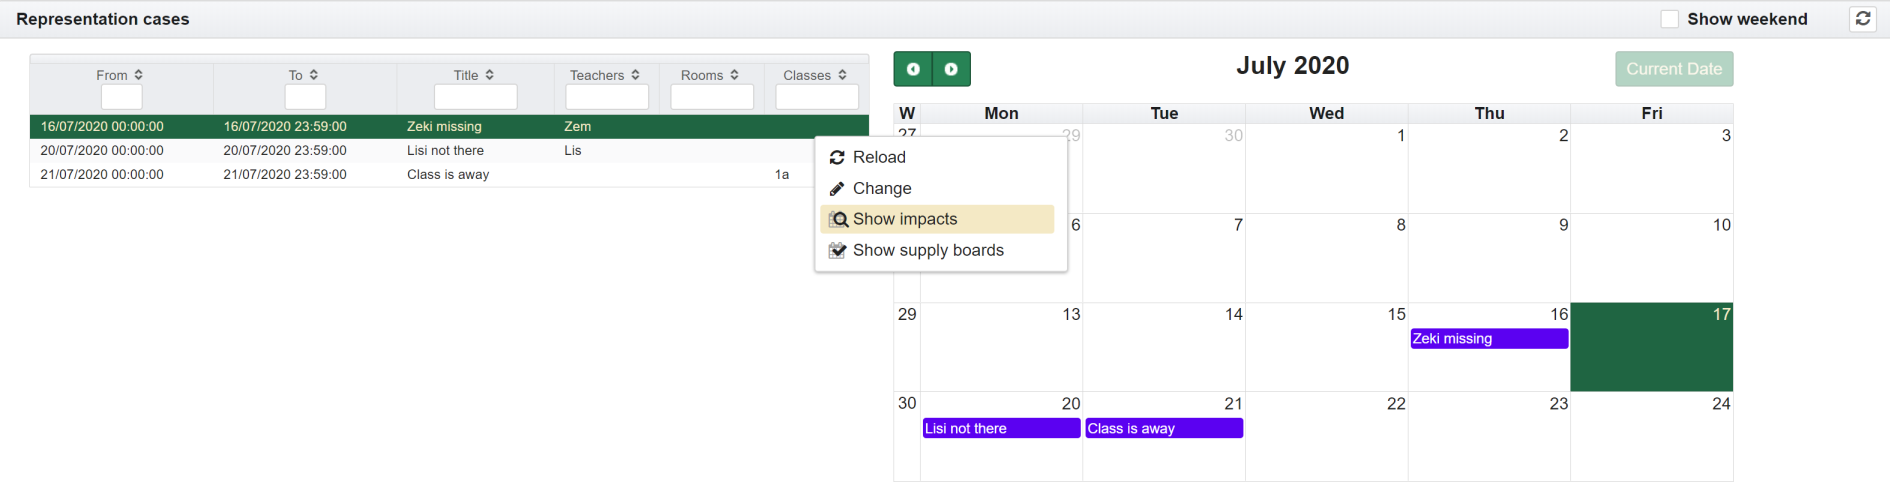The width and height of the screenshot is (1890, 482).
Task: Sort by the Rooms column
Action: [x=734, y=75]
